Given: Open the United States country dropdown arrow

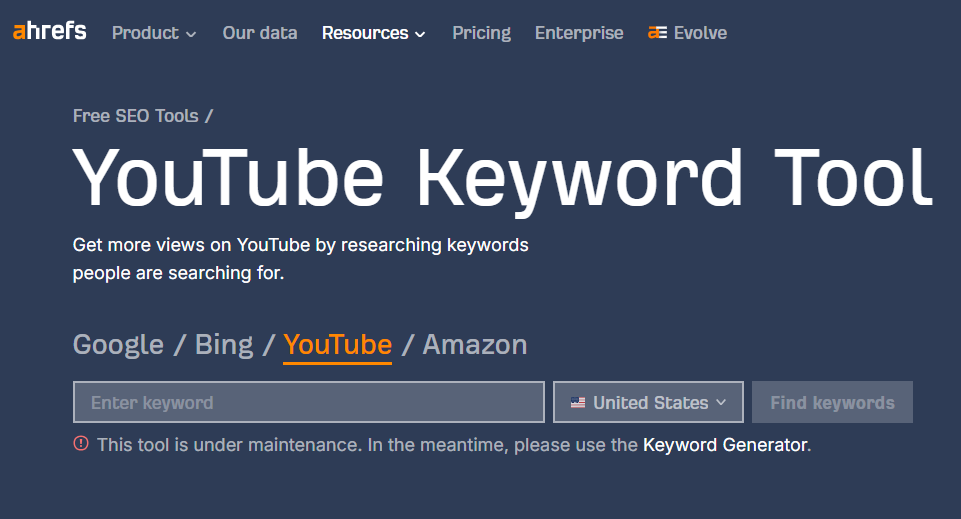Looking at the screenshot, I should coord(720,403).
